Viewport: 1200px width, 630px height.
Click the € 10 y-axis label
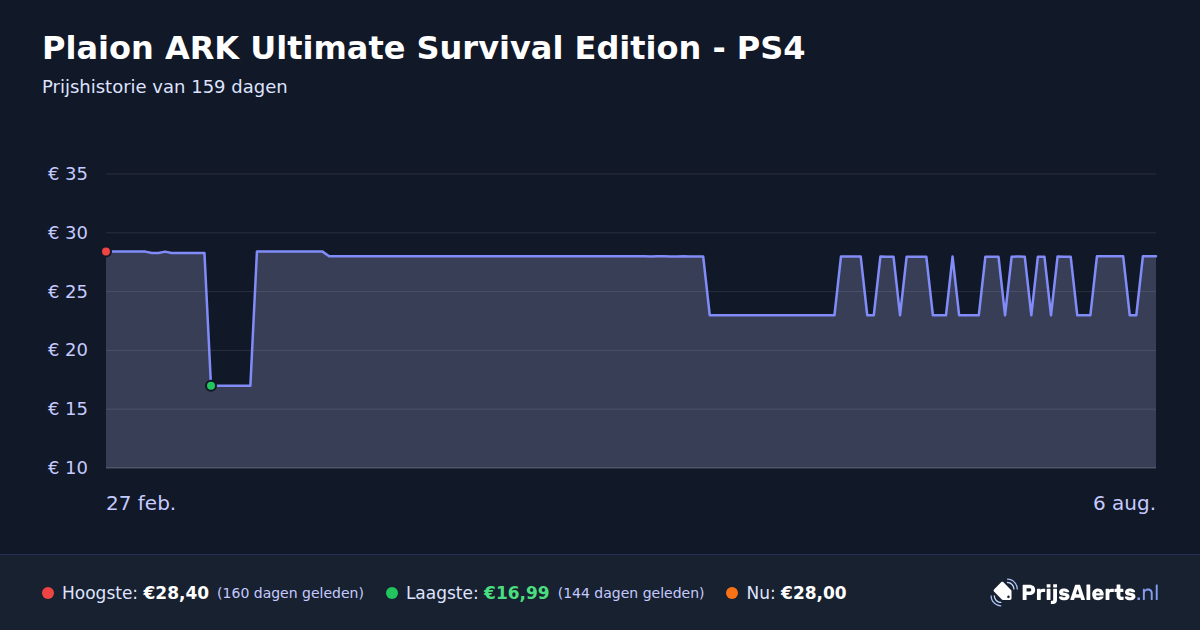[68, 468]
